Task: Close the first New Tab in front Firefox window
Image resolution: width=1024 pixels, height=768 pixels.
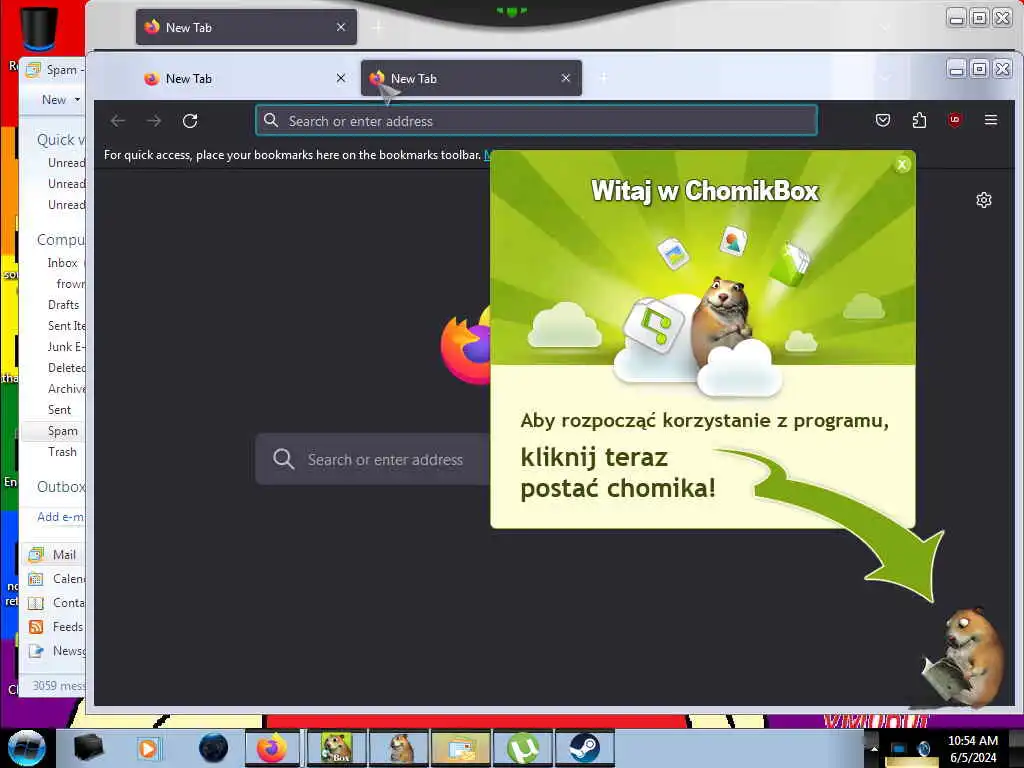Action: 341,78
